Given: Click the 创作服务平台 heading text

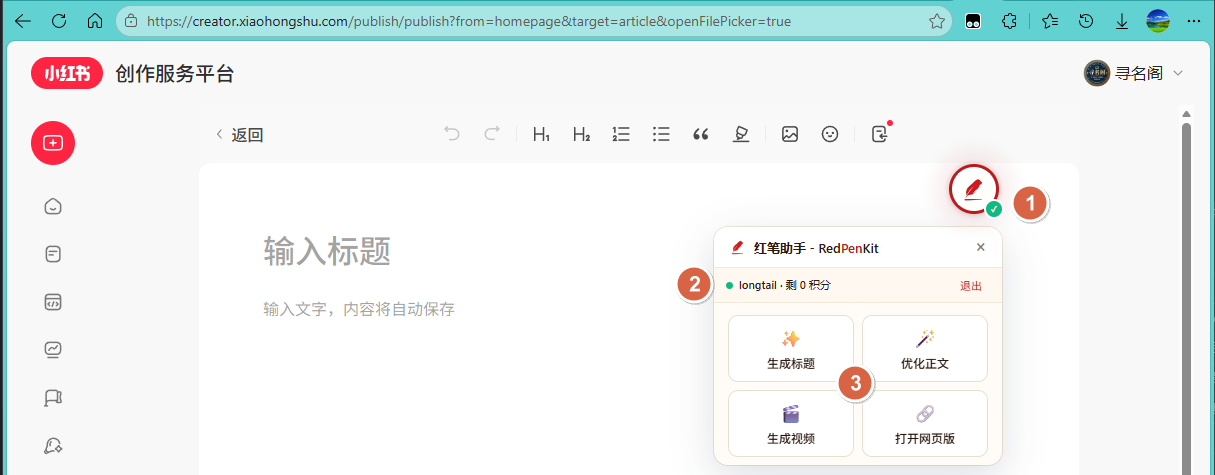Looking at the screenshot, I should (174, 74).
